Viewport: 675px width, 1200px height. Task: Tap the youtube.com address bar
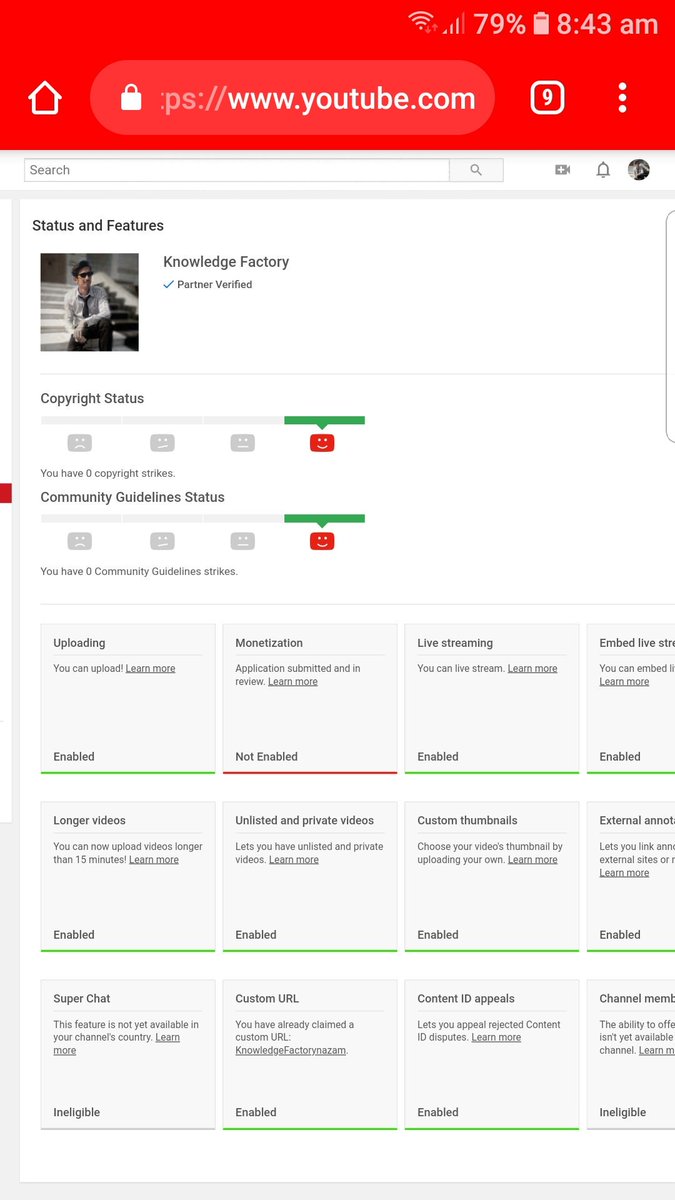click(292, 98)
